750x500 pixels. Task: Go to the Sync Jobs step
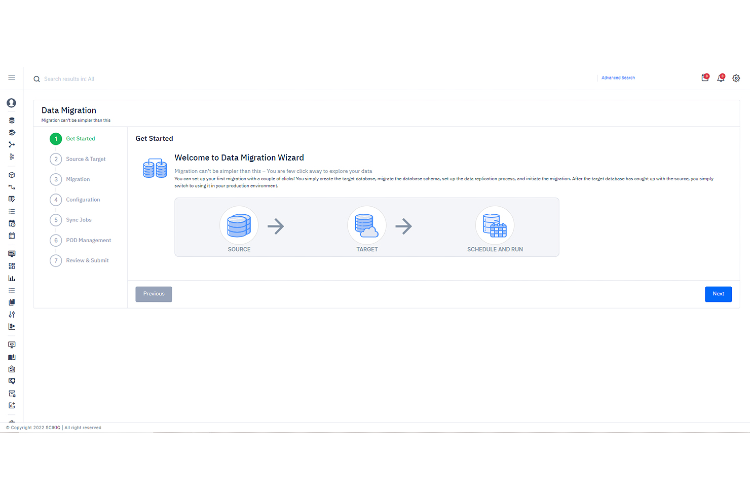pos(71,220)
